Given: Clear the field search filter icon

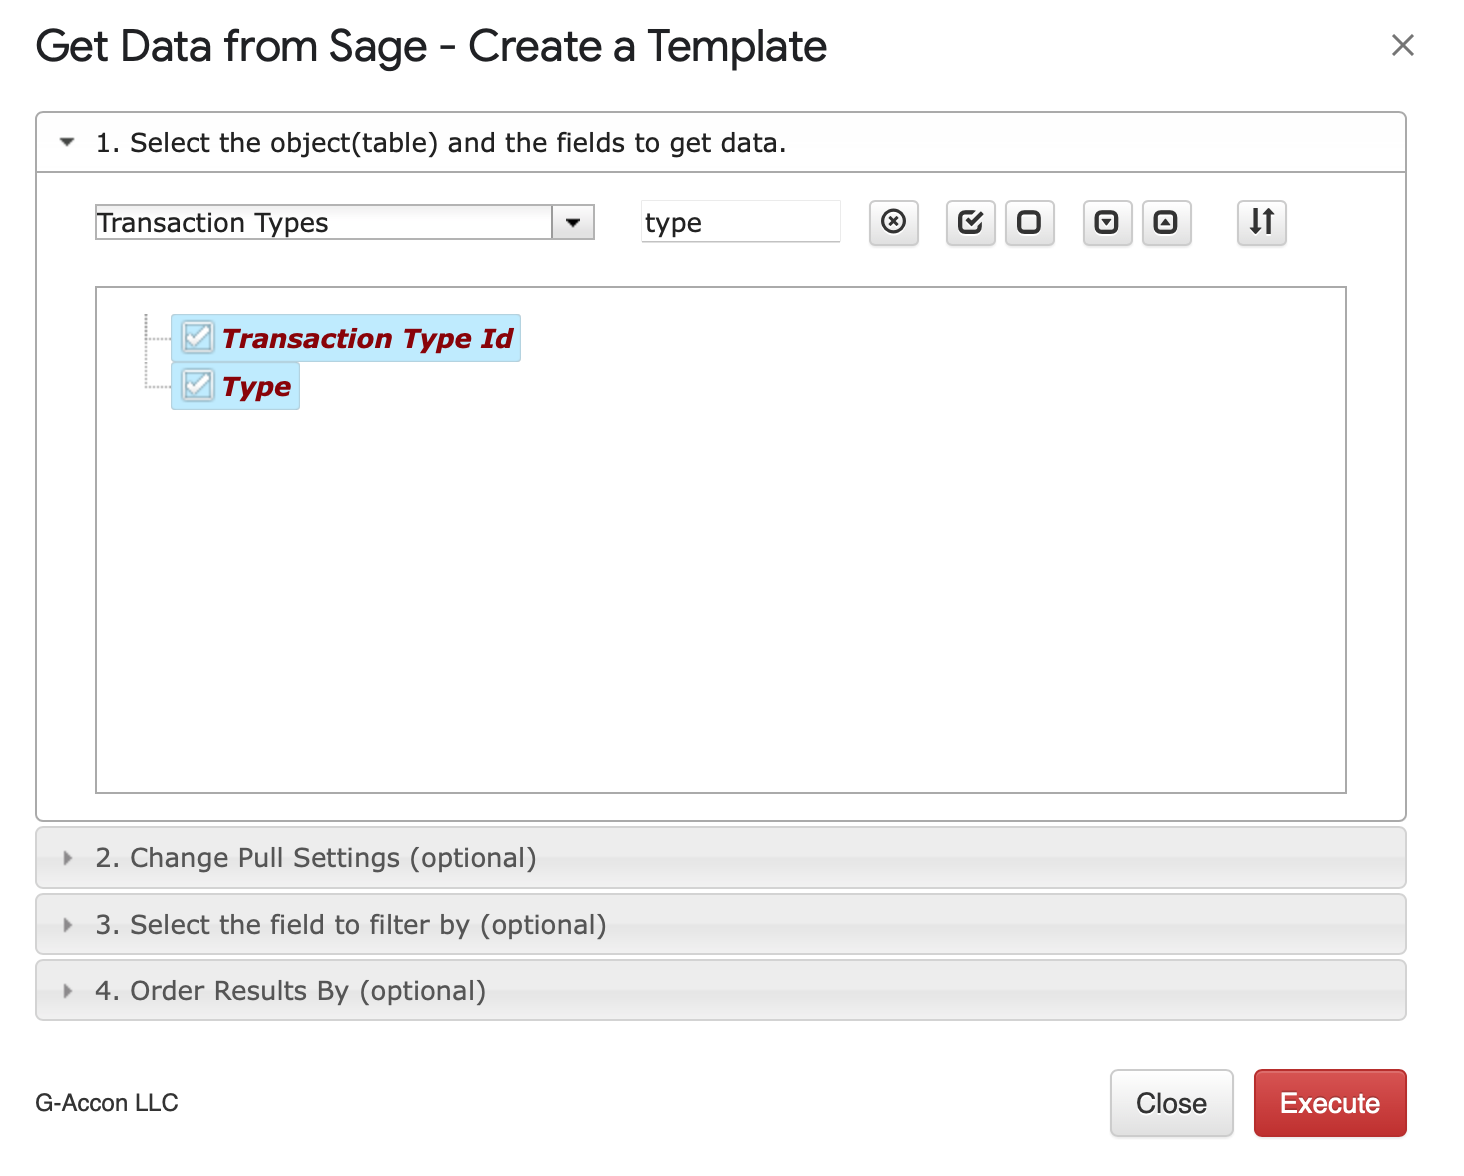Looking at the screenshot, I should click(x=893, y=222).
